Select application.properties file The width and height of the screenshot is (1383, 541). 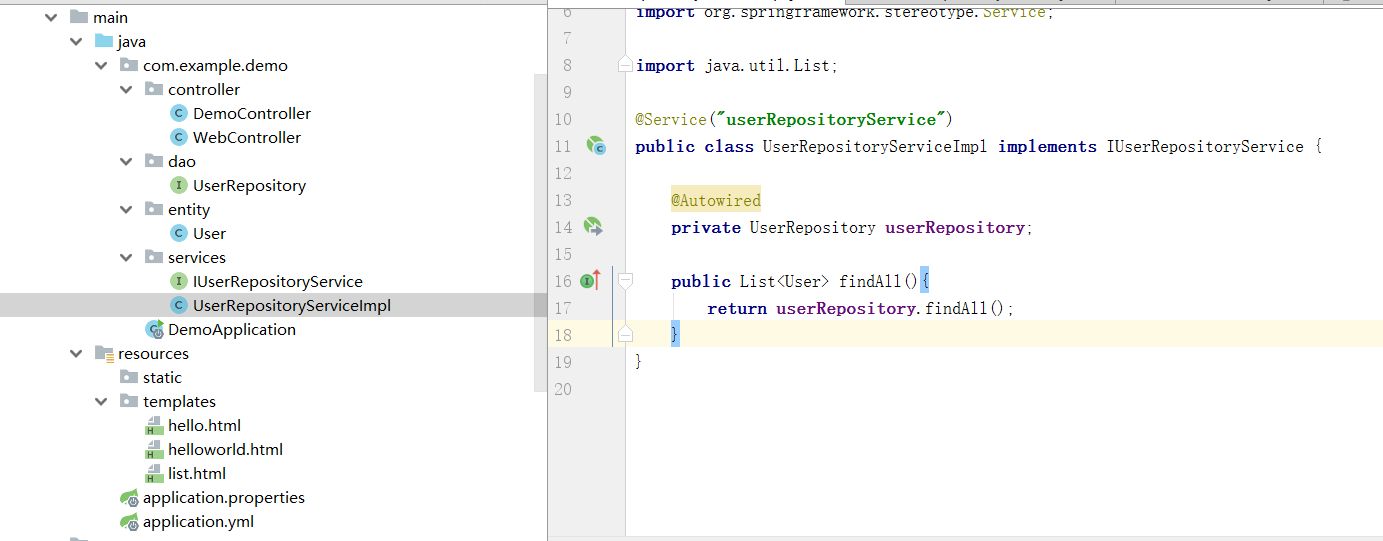(224, 497)
